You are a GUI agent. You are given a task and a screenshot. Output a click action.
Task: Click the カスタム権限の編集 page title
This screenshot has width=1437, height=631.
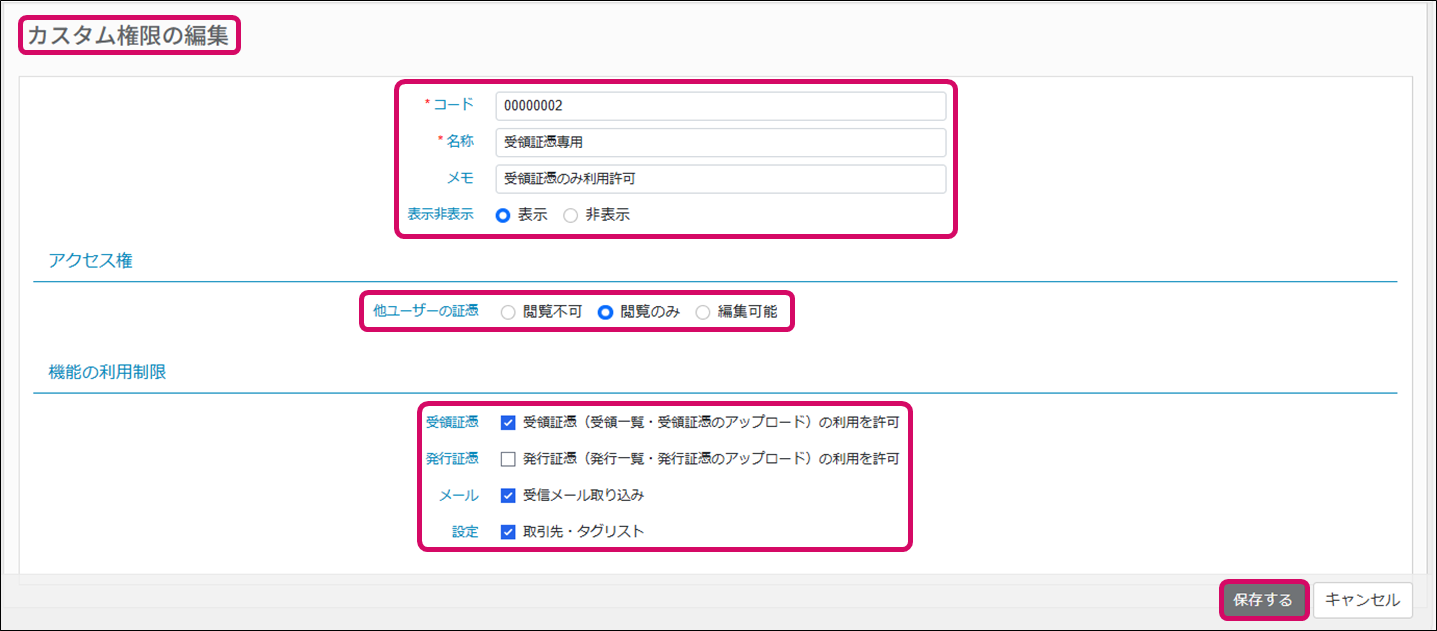[128, 36]
